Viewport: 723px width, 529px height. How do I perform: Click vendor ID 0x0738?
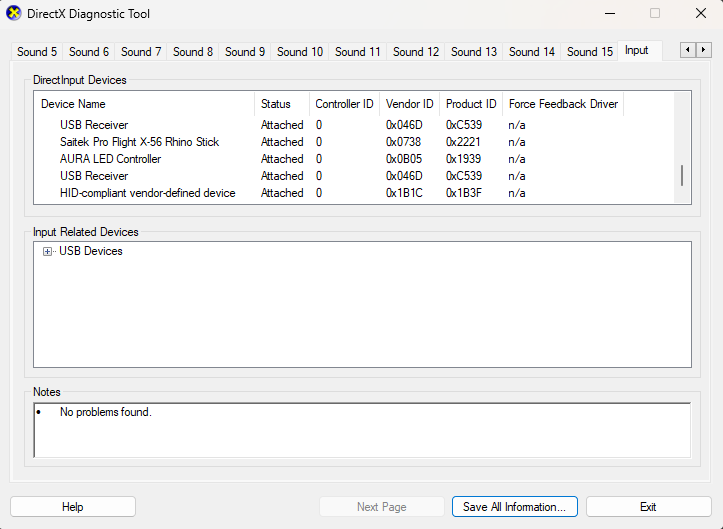click(x=403, y=142)
